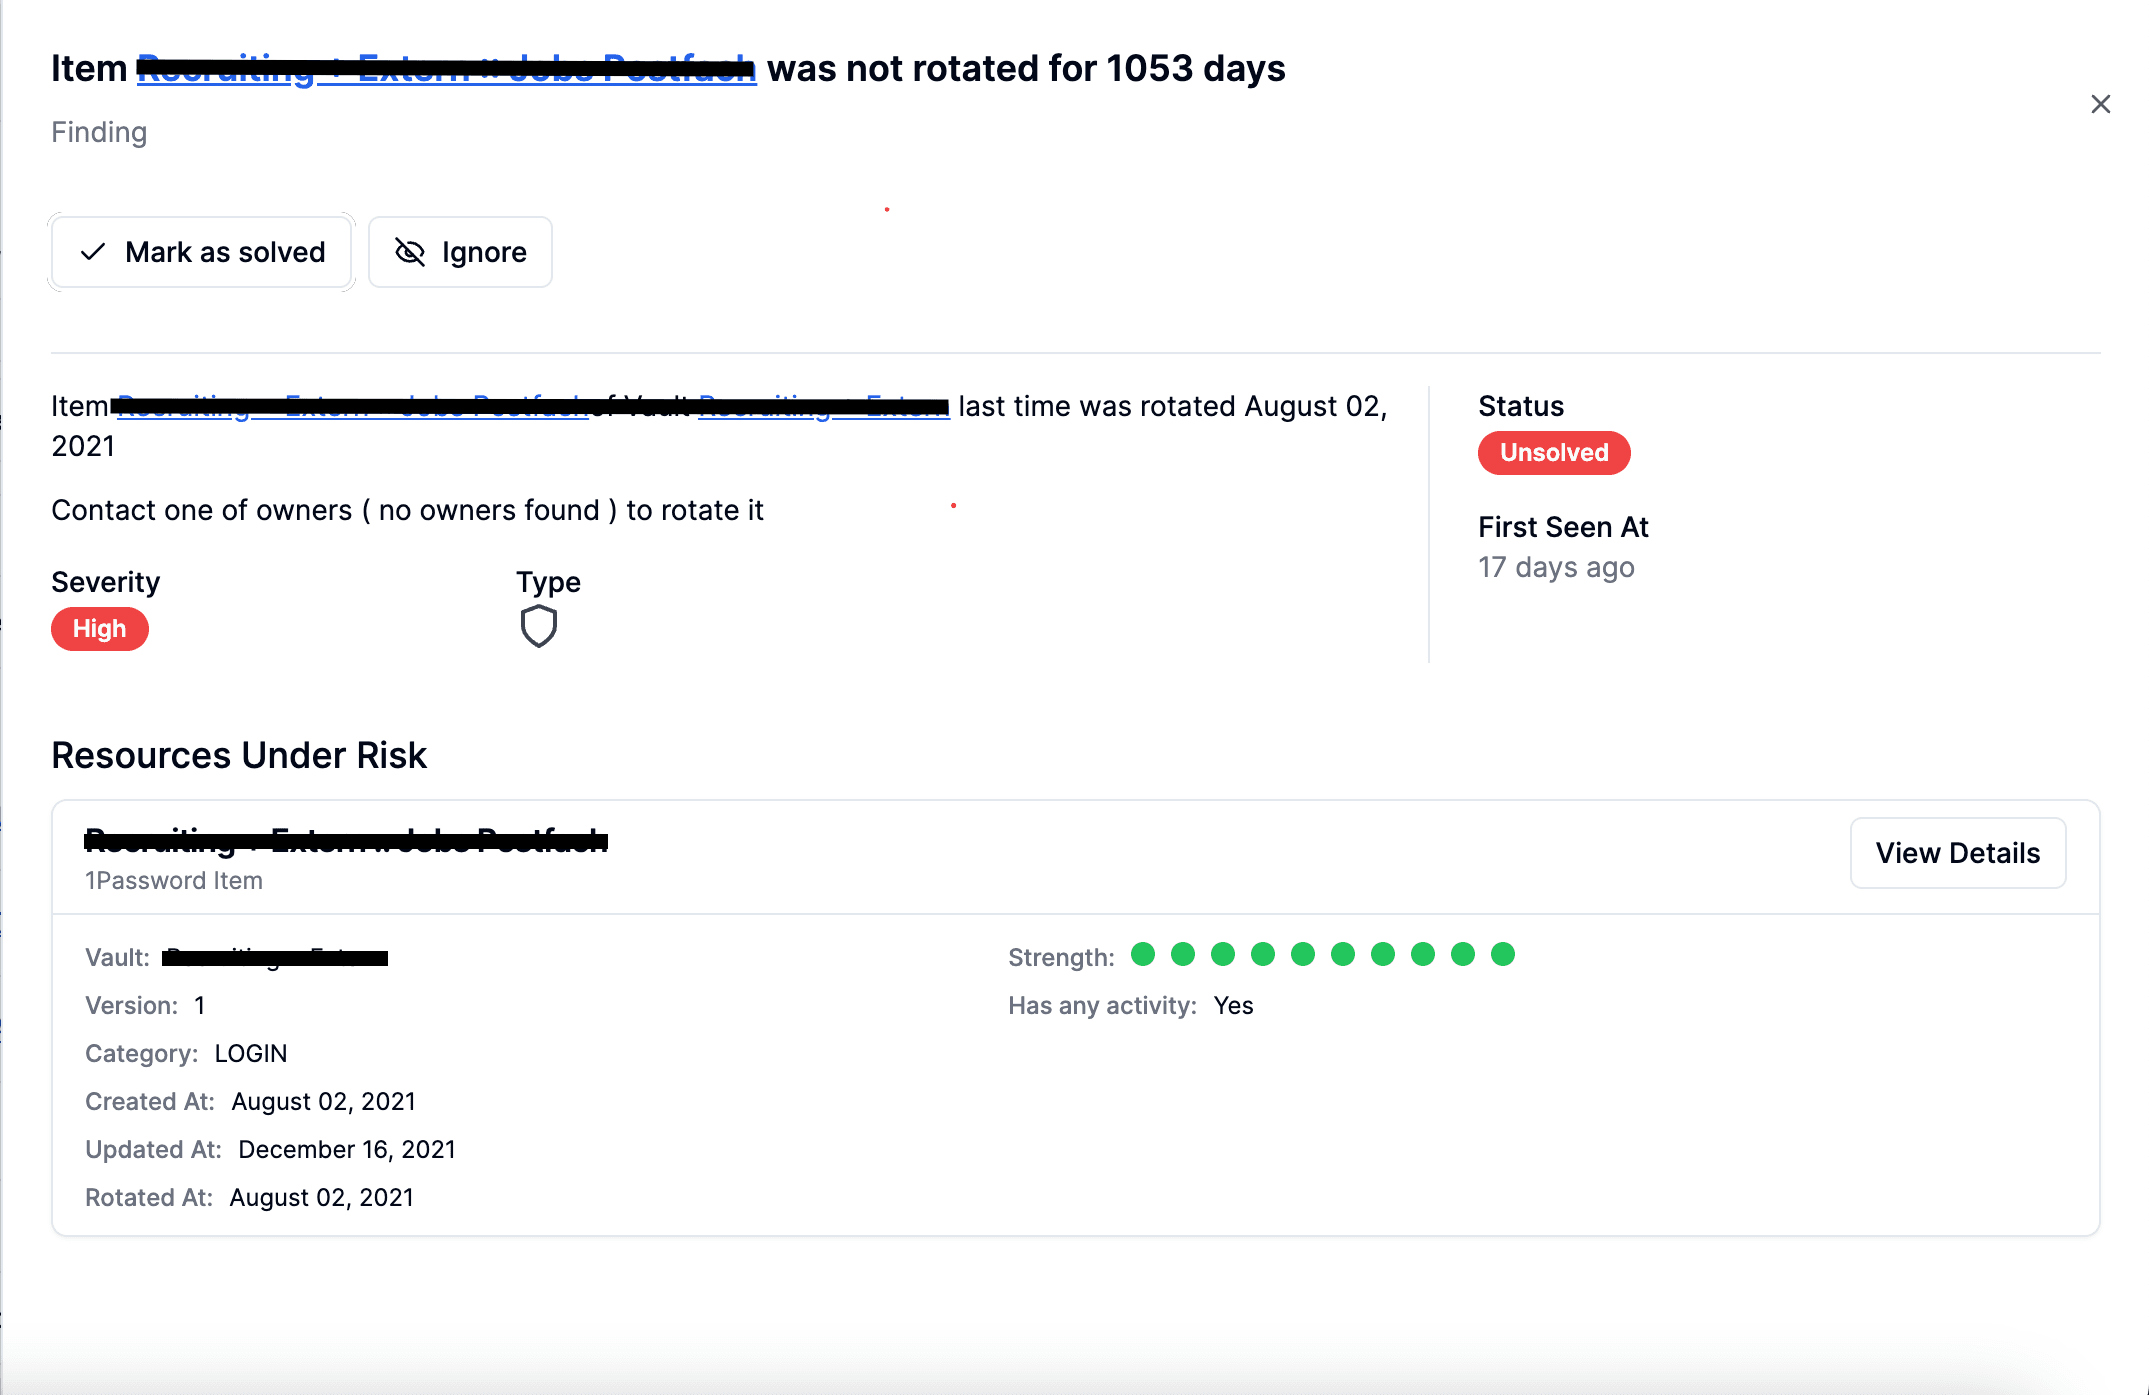The height and width of the screenshot is (1395, 2149).
Task: Click the Rotated At date value
Action: click(x=321, y=1197)
